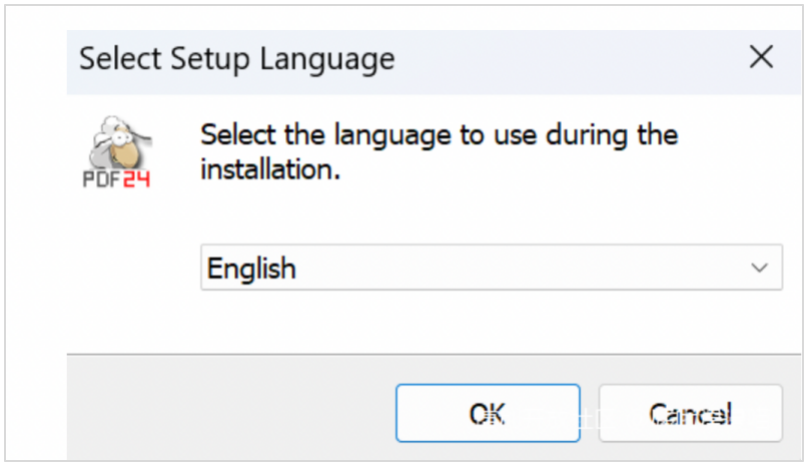Screen dimensions: 808x468
Task: Cancel the setup language selection
Action: pos(690,413)
